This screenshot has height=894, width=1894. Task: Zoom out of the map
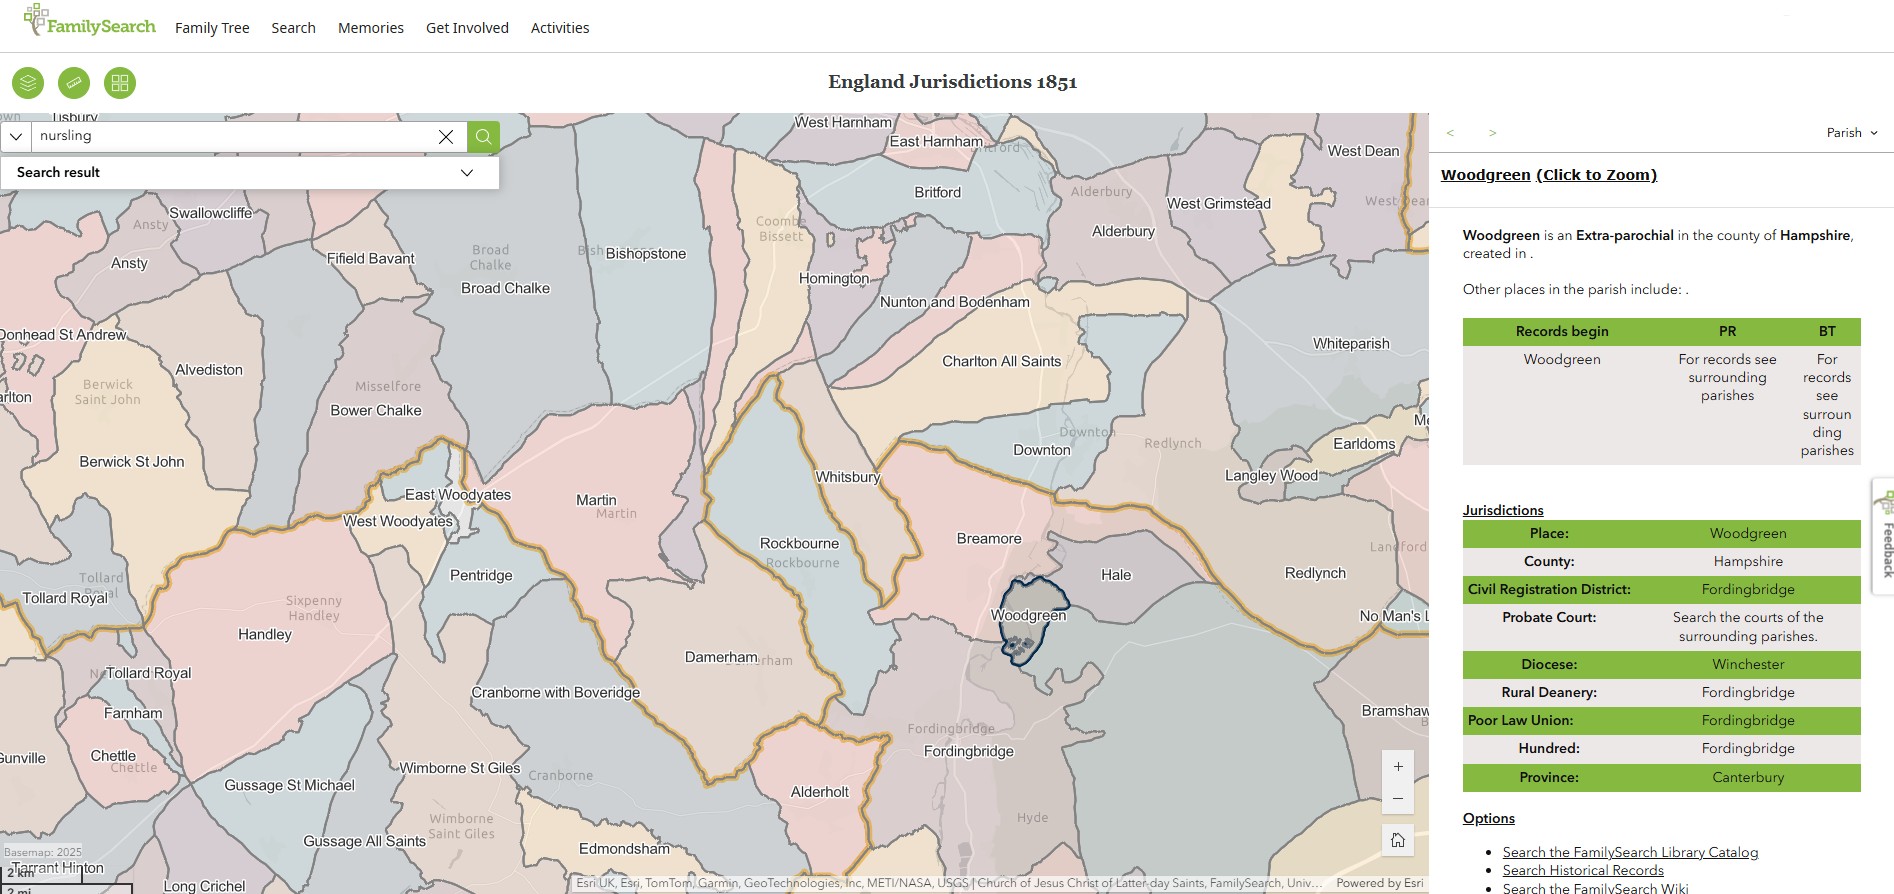coord(1398,799)
